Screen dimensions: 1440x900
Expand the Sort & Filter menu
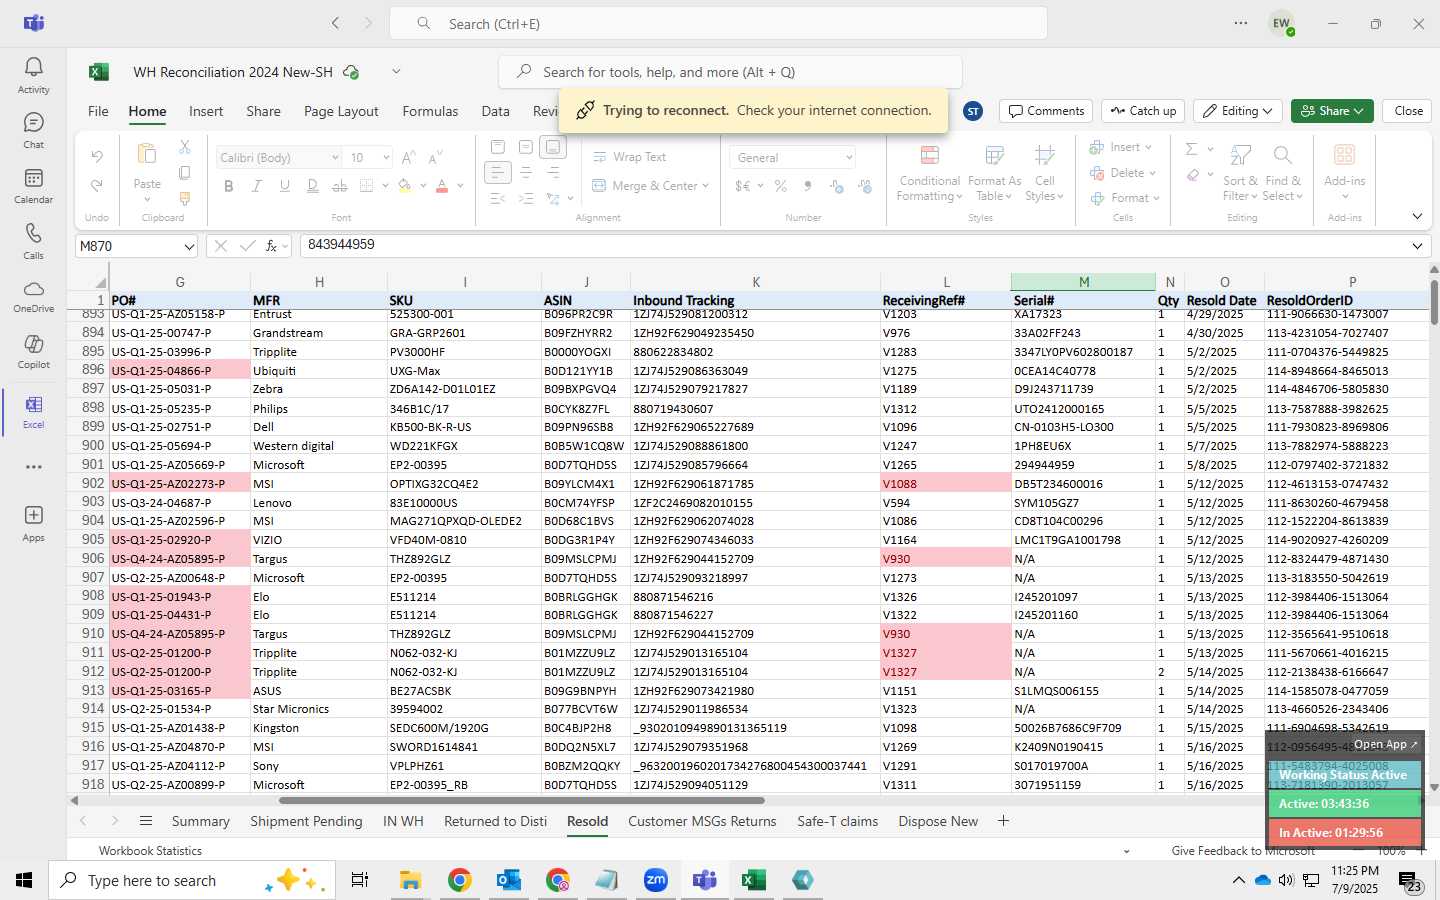click(x=1241, y=173)
